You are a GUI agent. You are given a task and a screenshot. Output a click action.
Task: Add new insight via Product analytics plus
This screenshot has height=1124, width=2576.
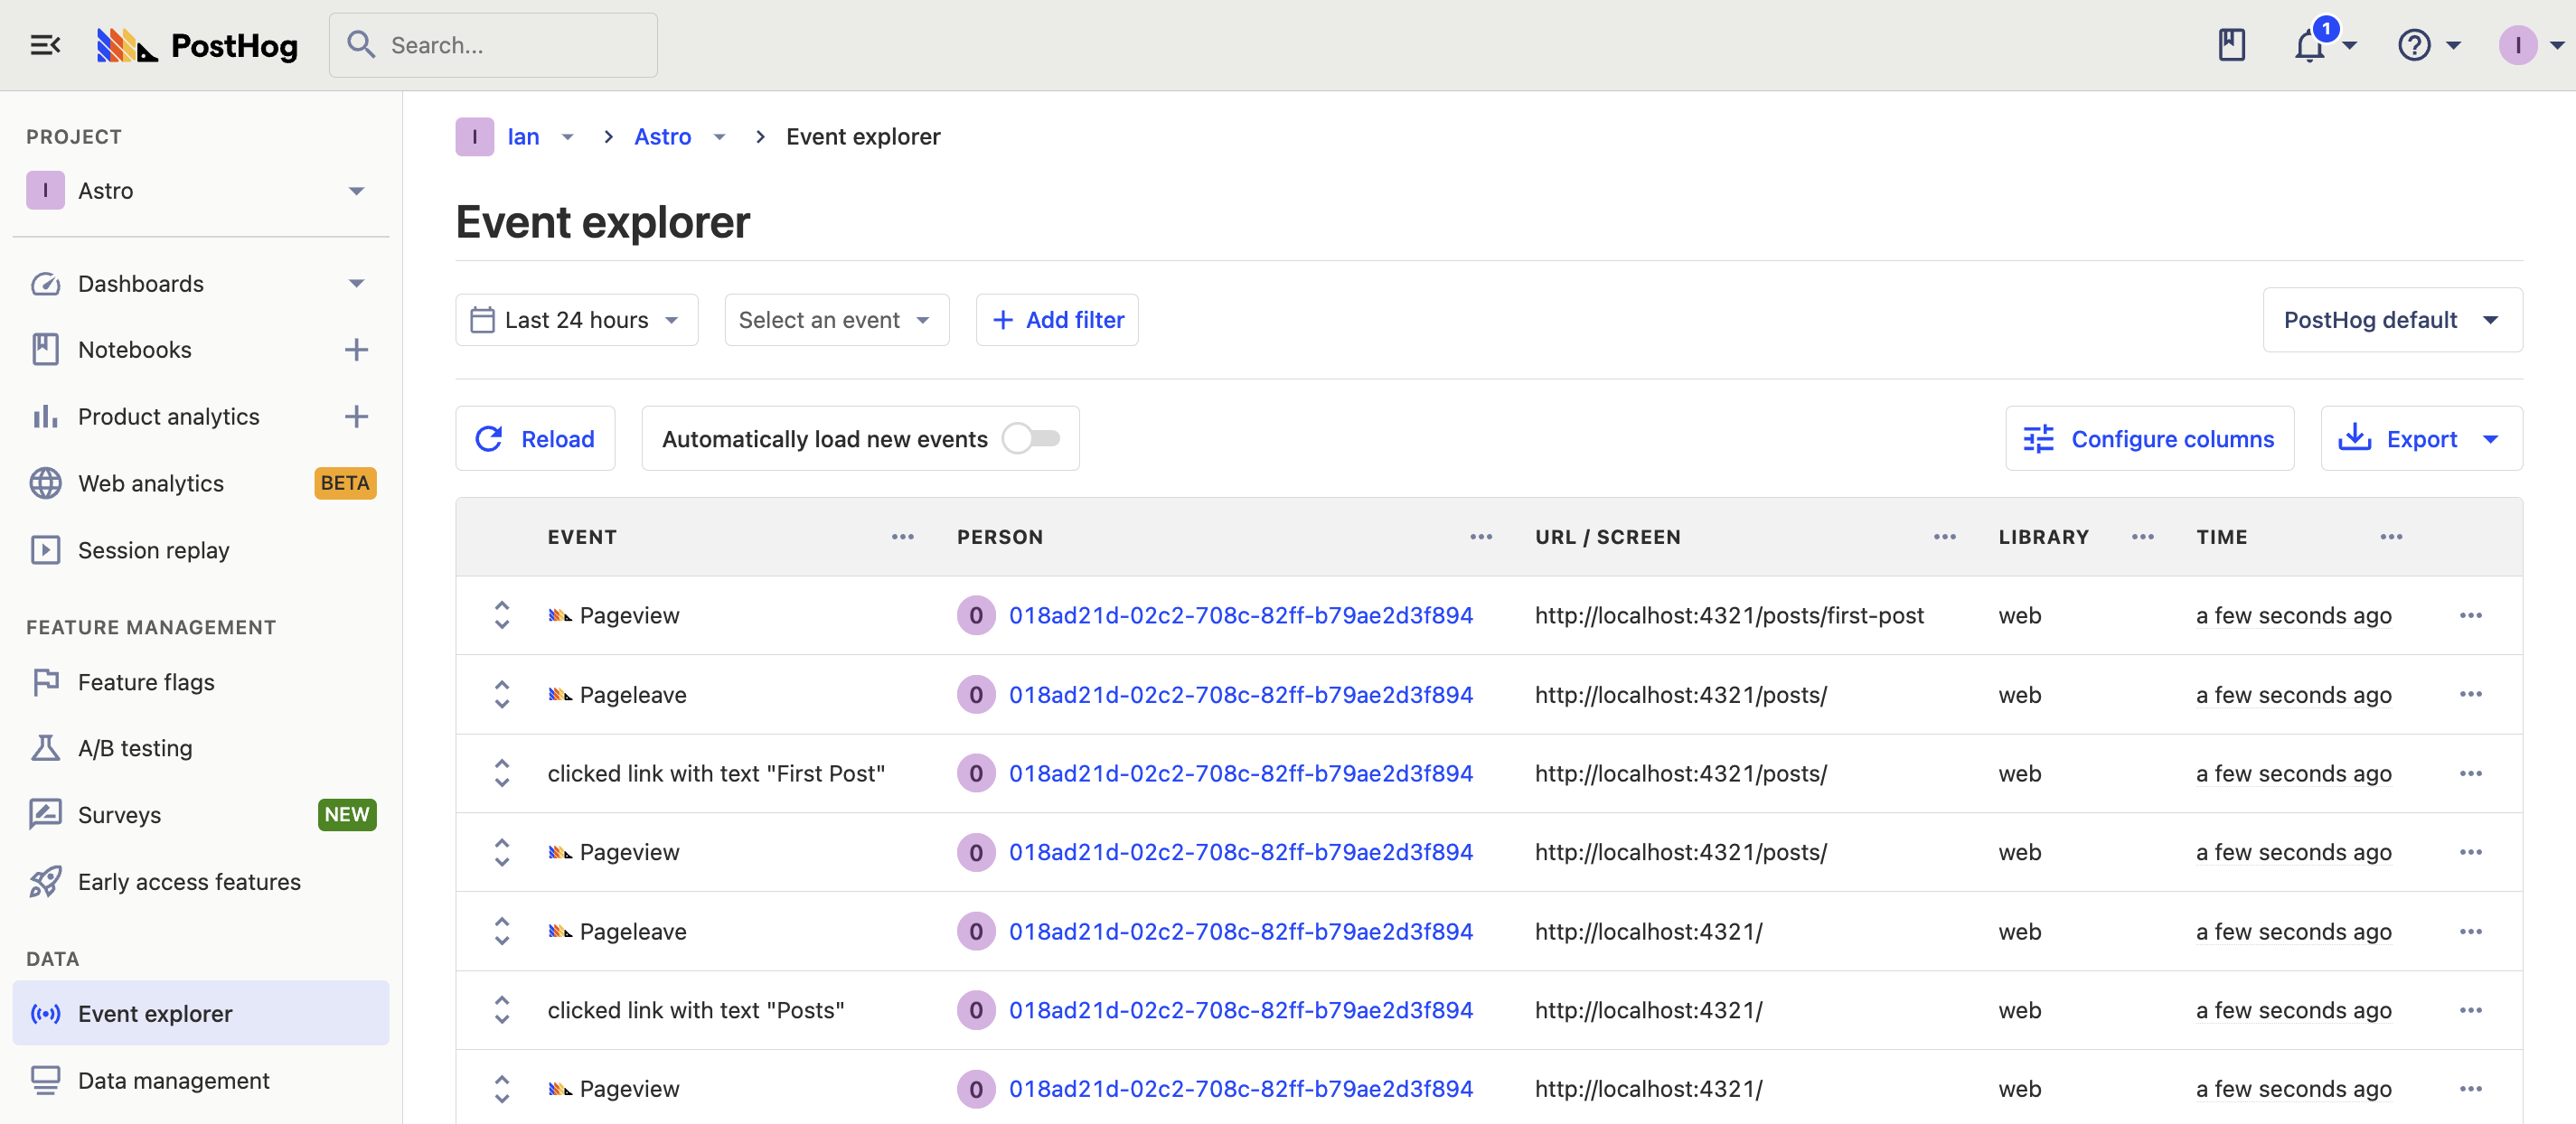(x=356, y=417)
